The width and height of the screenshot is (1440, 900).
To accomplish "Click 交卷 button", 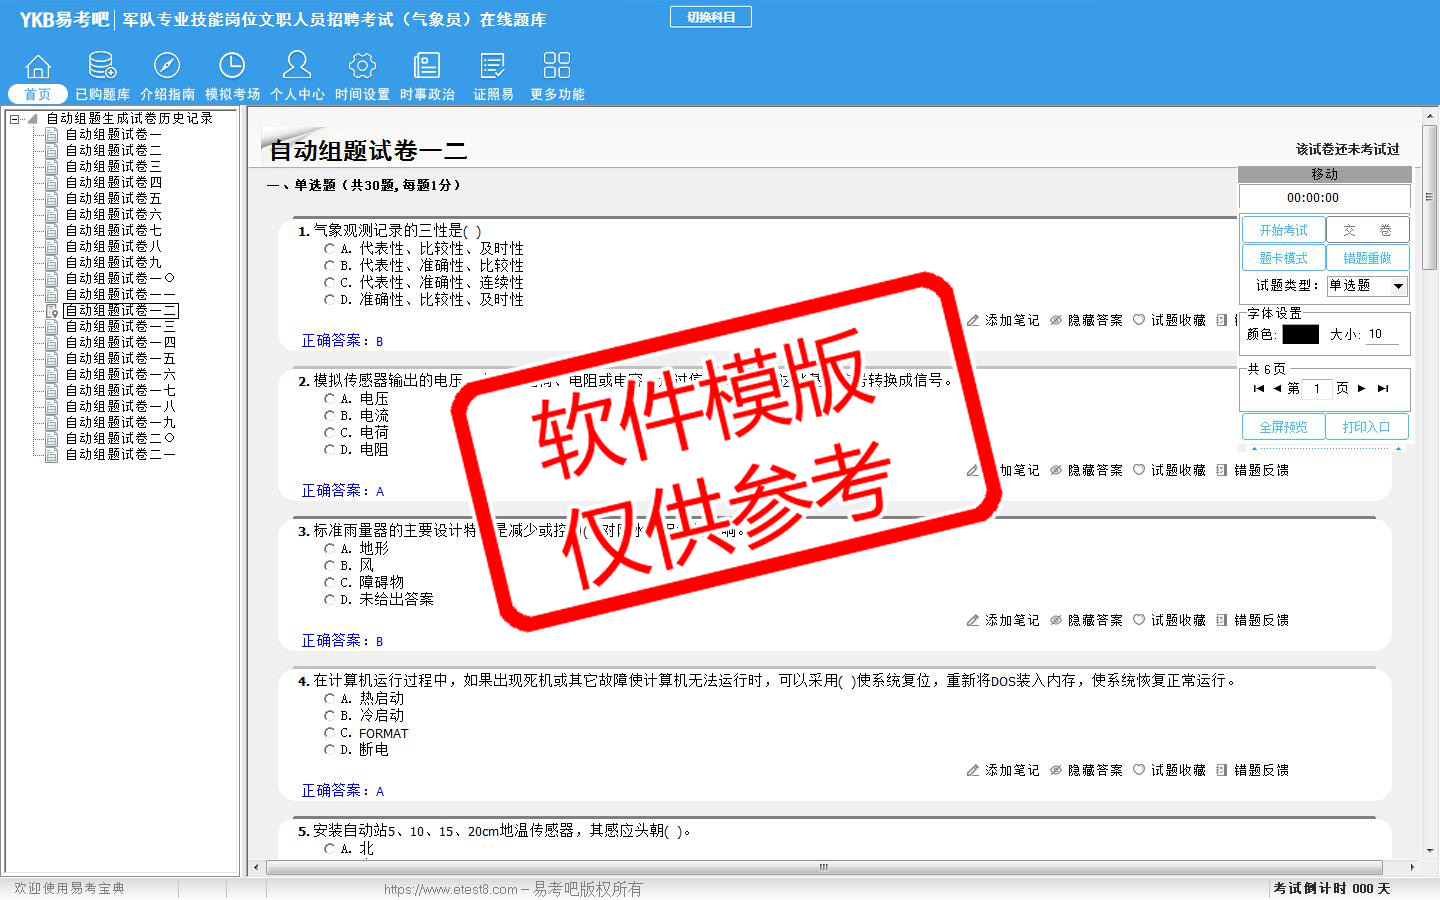I will click(1368, 230).
